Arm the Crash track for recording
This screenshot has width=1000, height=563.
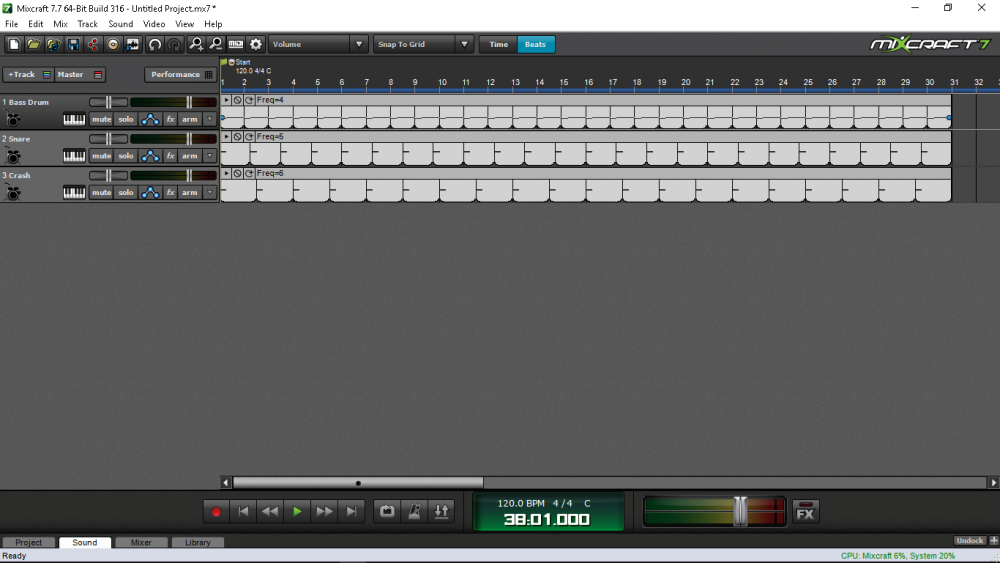[x=189, y=192]
